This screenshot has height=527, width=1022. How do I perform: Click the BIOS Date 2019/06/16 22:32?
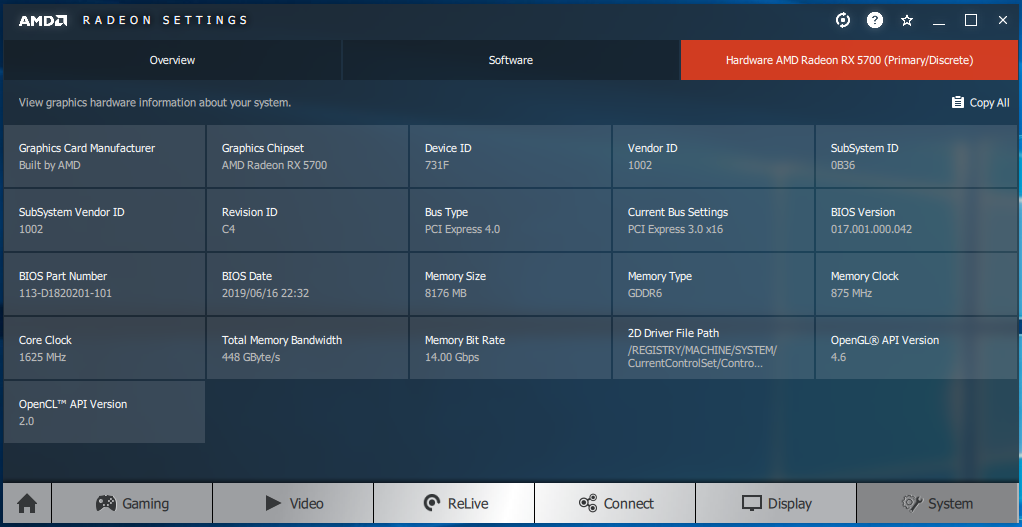pyautogui.click(x=265, y=293)
